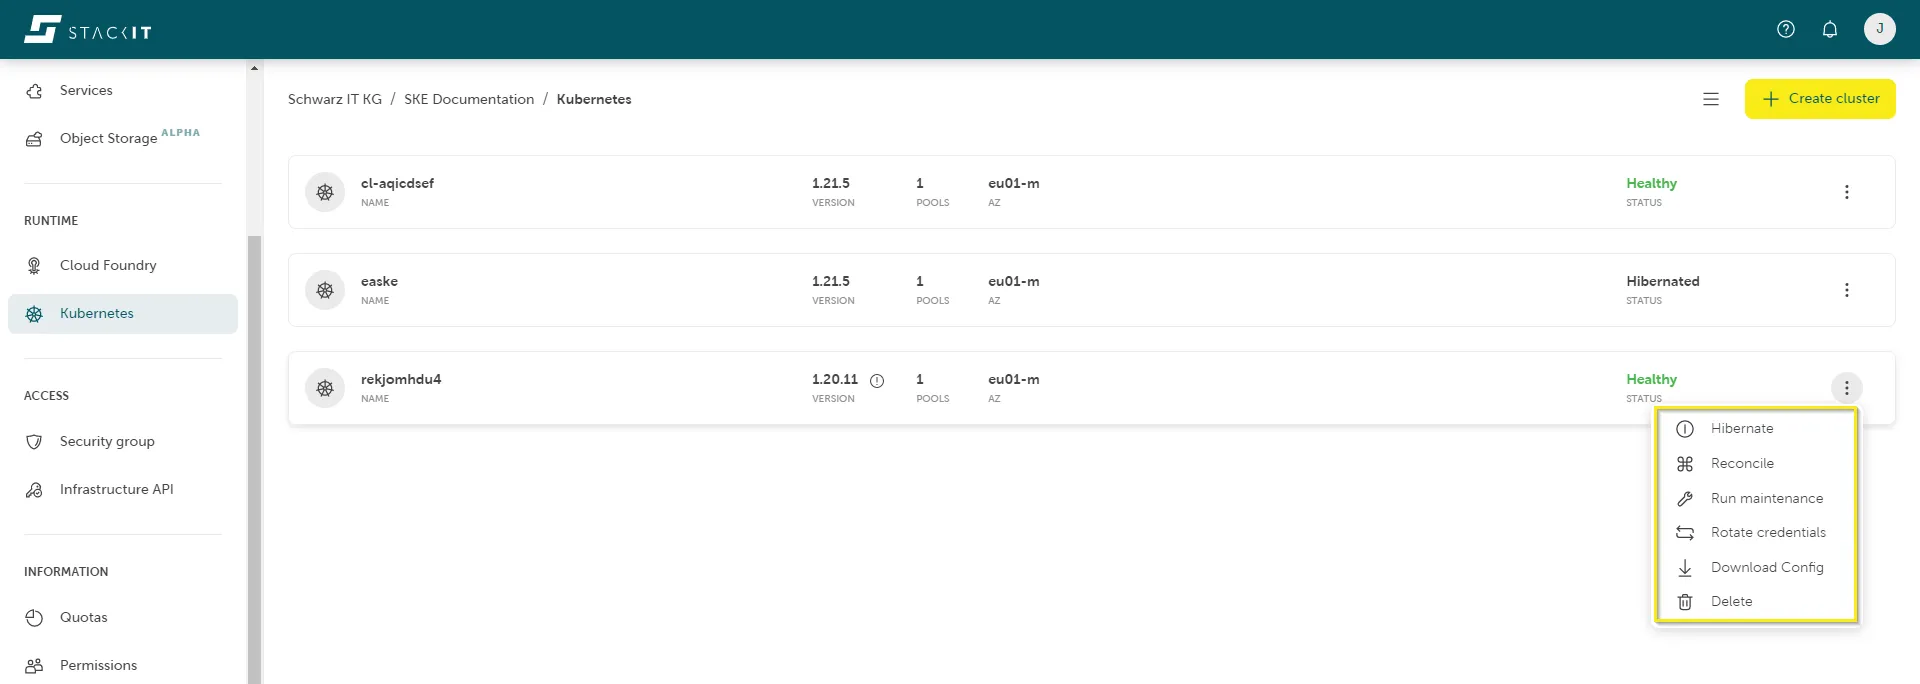Select Download Config menu entry
The height and width of the screenshot is (684, 1920).
point(1766,567)
